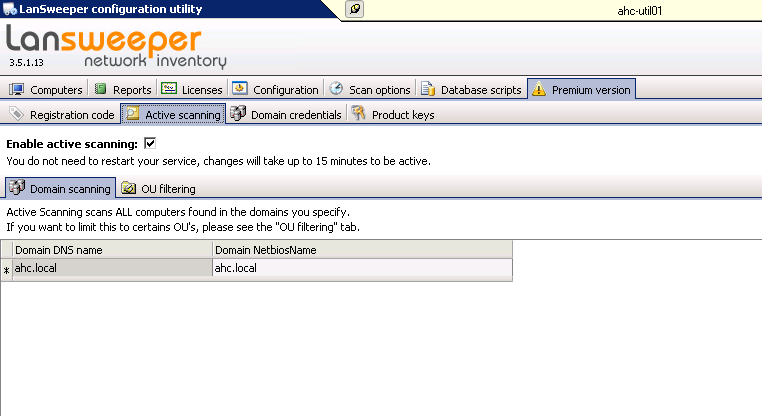The height and width of the screenshot is (416, 762).
Task: Click the pin icon in title bar
Action: tap(356, 9)
